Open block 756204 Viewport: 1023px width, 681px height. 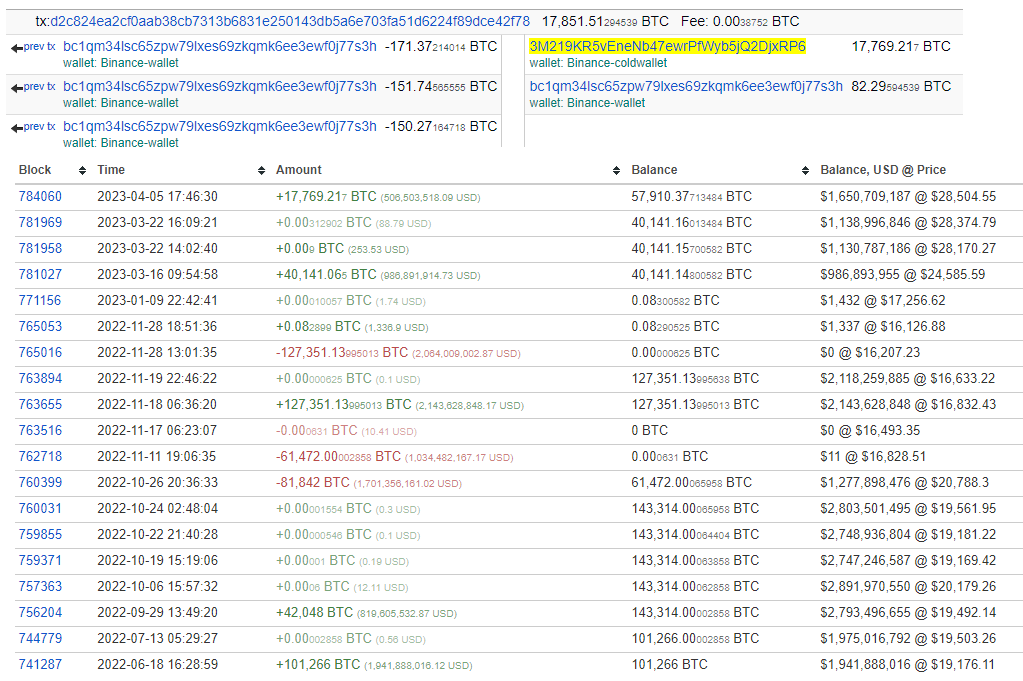pyautogui.click(x=40, y=612)
